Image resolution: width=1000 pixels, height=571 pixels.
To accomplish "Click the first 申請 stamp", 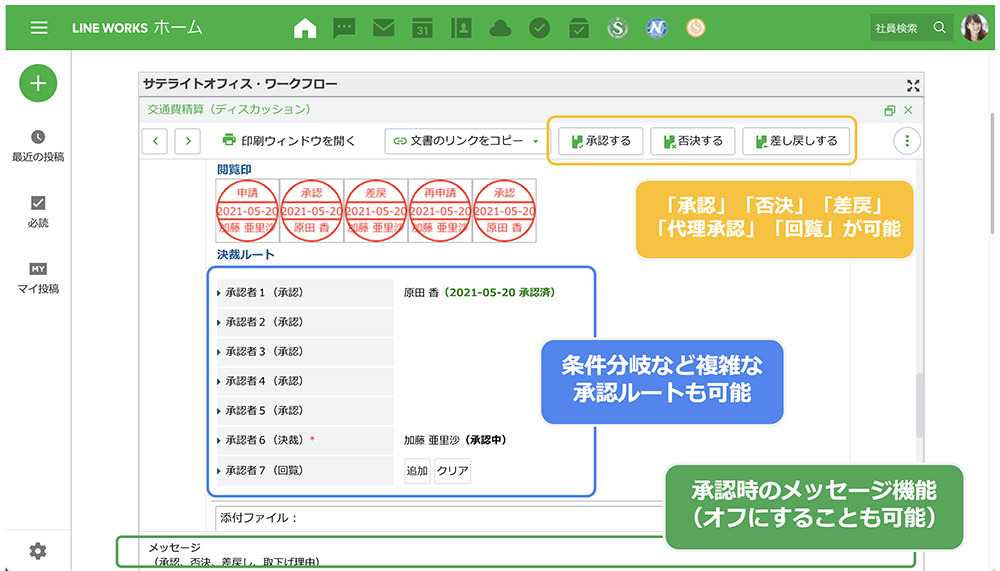I will (248, 211).
